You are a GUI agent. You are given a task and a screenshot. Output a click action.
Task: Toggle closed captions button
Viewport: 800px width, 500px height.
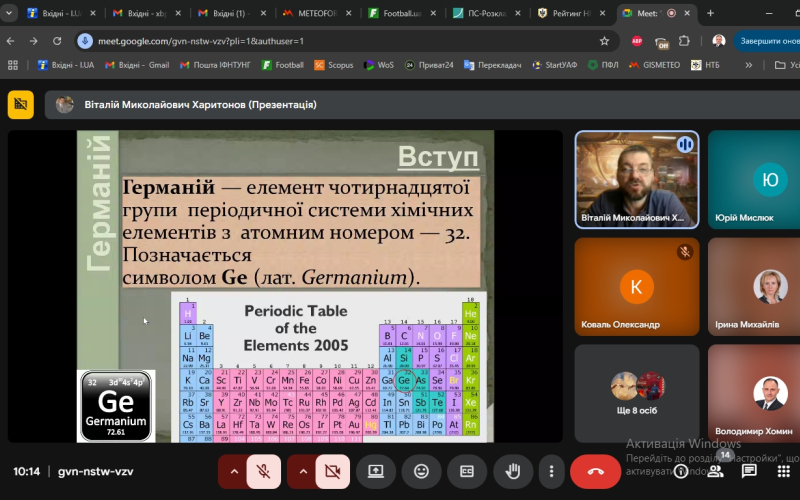466,471
